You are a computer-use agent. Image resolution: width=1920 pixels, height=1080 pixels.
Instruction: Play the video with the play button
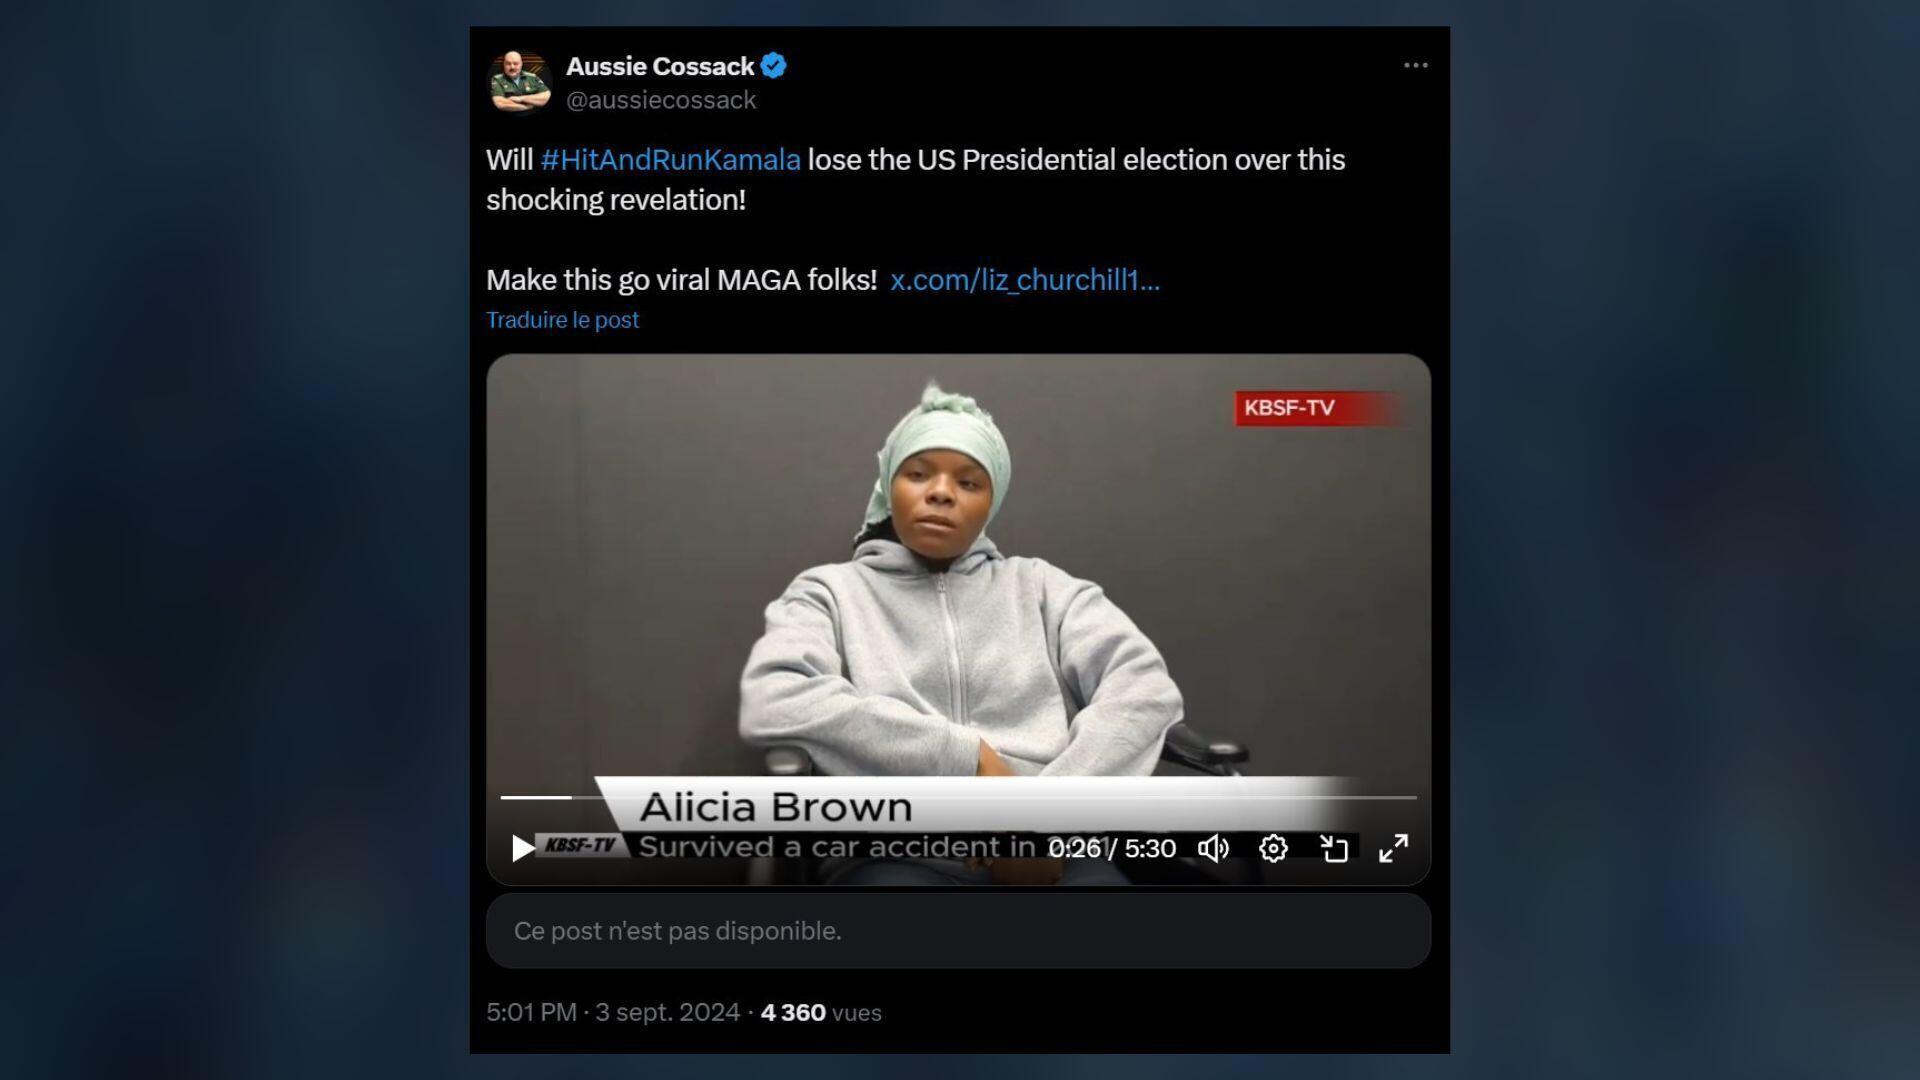[522, 848]
